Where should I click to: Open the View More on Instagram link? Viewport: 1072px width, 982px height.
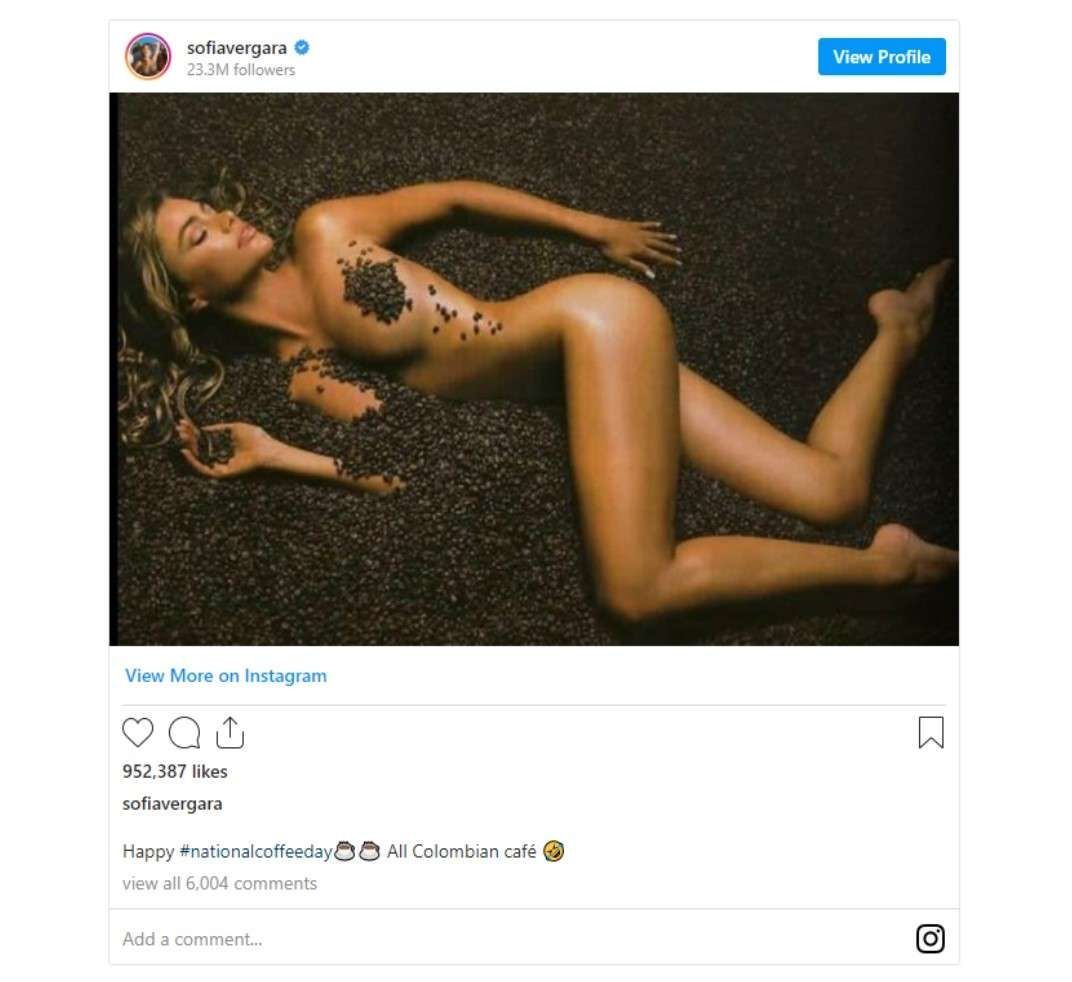coord(226,676)
